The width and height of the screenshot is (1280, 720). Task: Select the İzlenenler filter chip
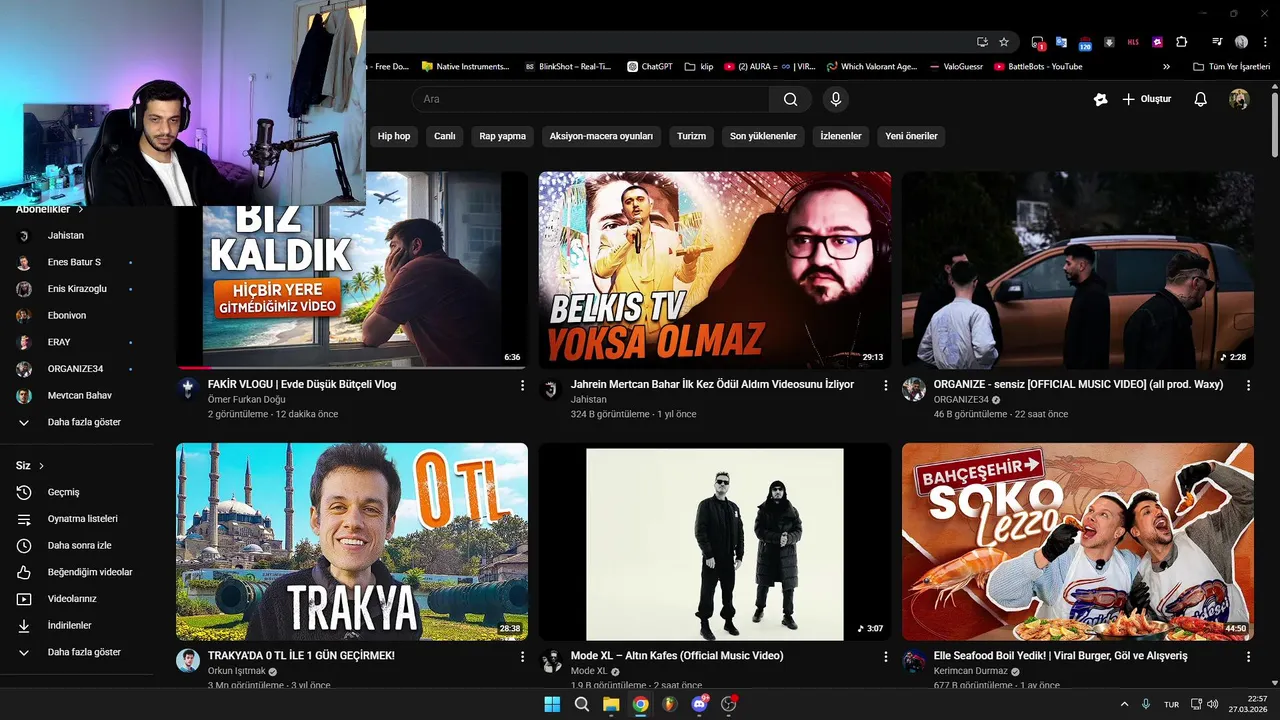(841, 136)
